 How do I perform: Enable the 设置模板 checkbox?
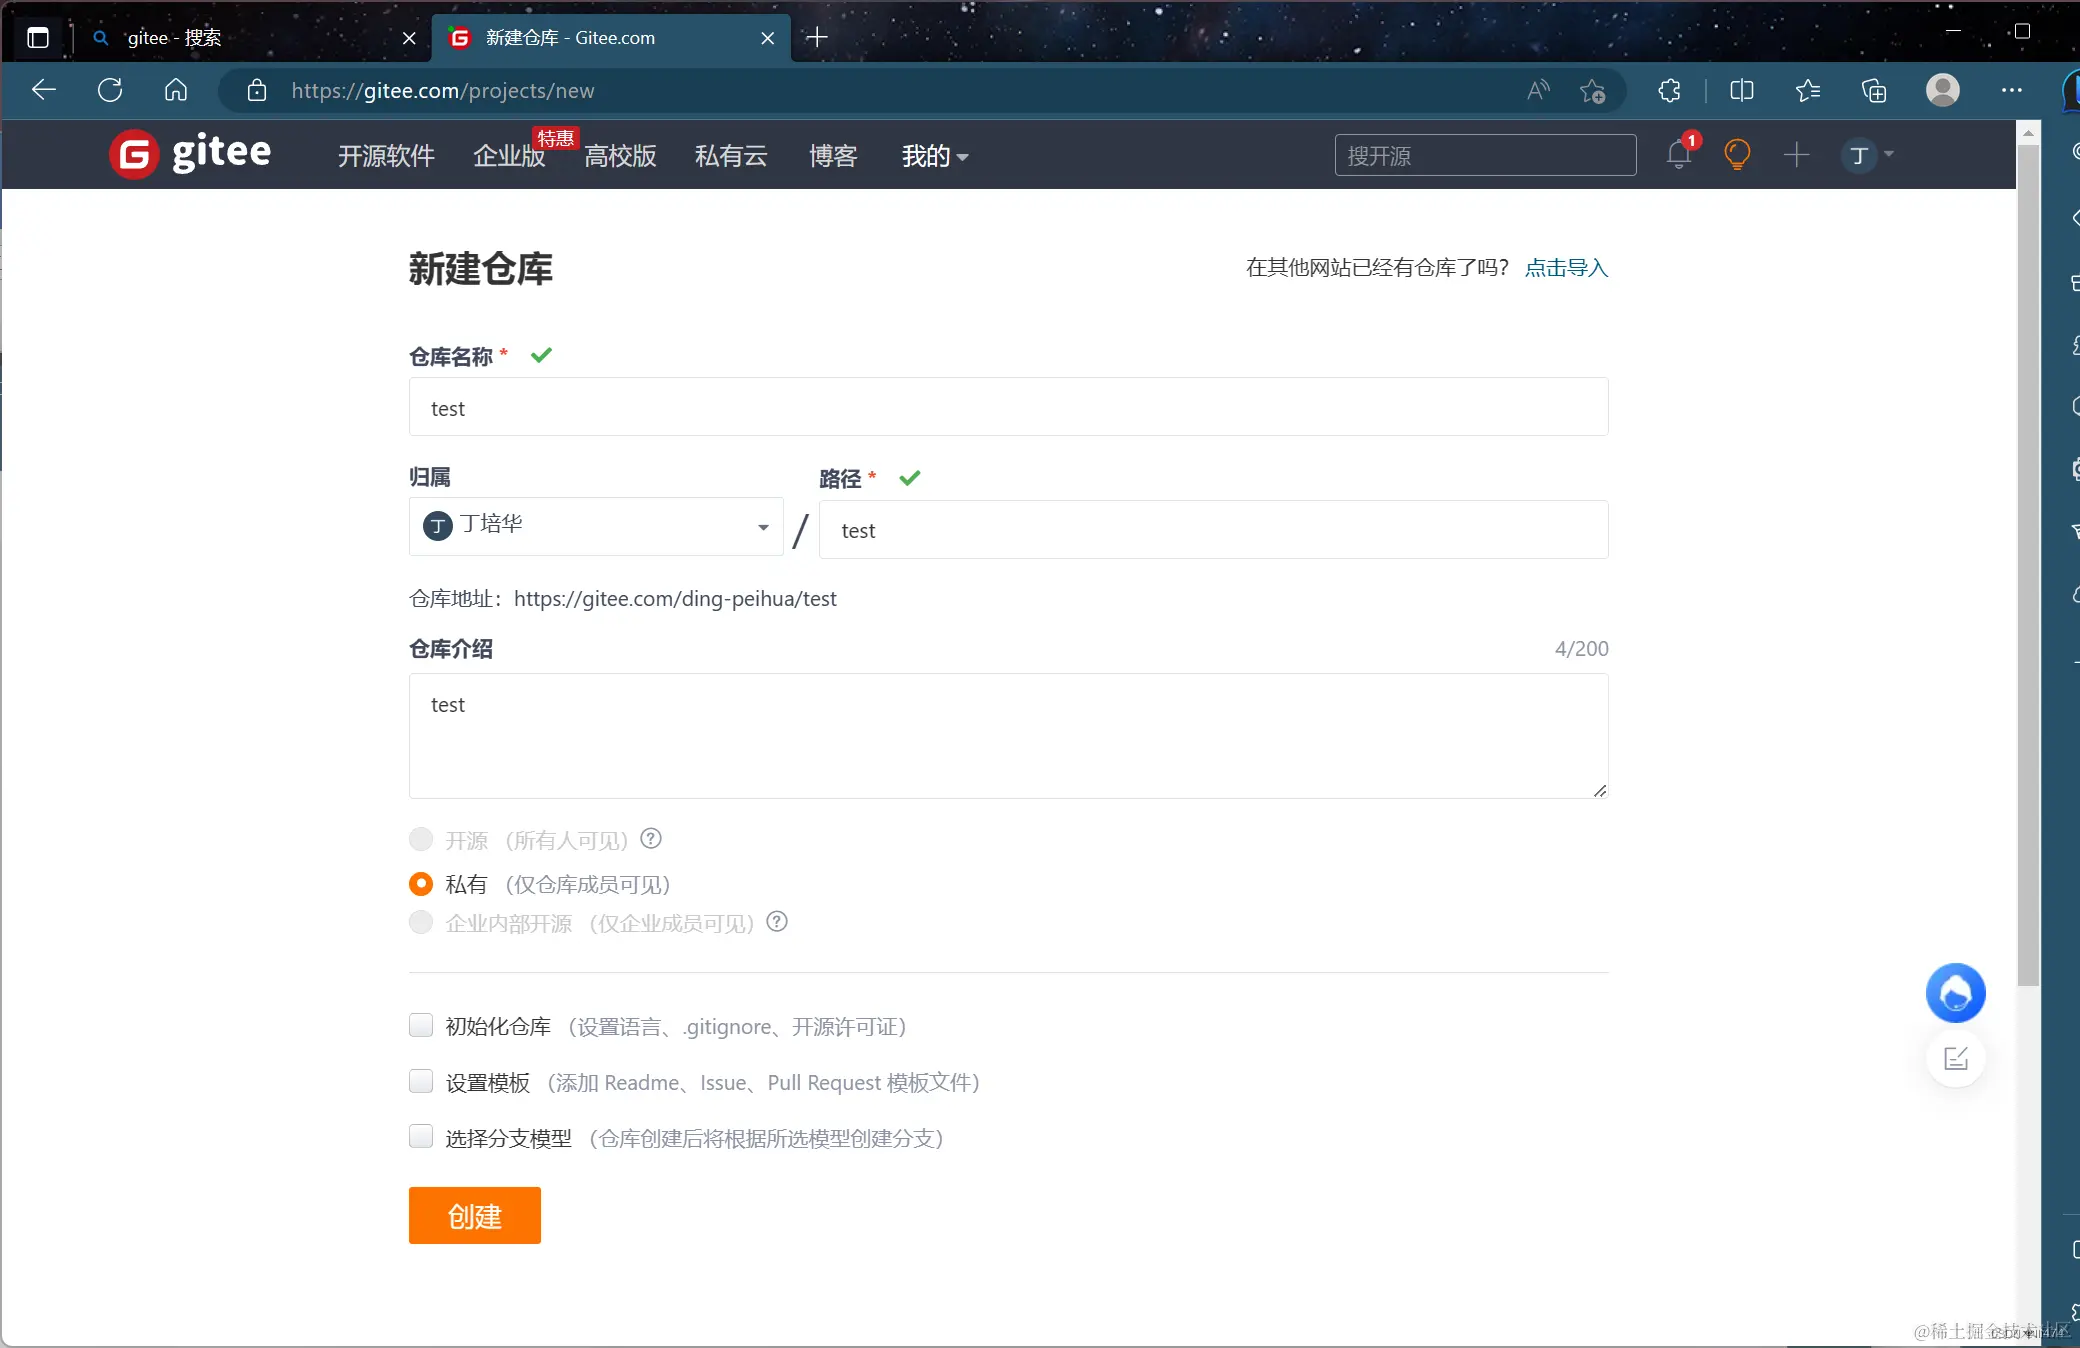point(421,1081)
